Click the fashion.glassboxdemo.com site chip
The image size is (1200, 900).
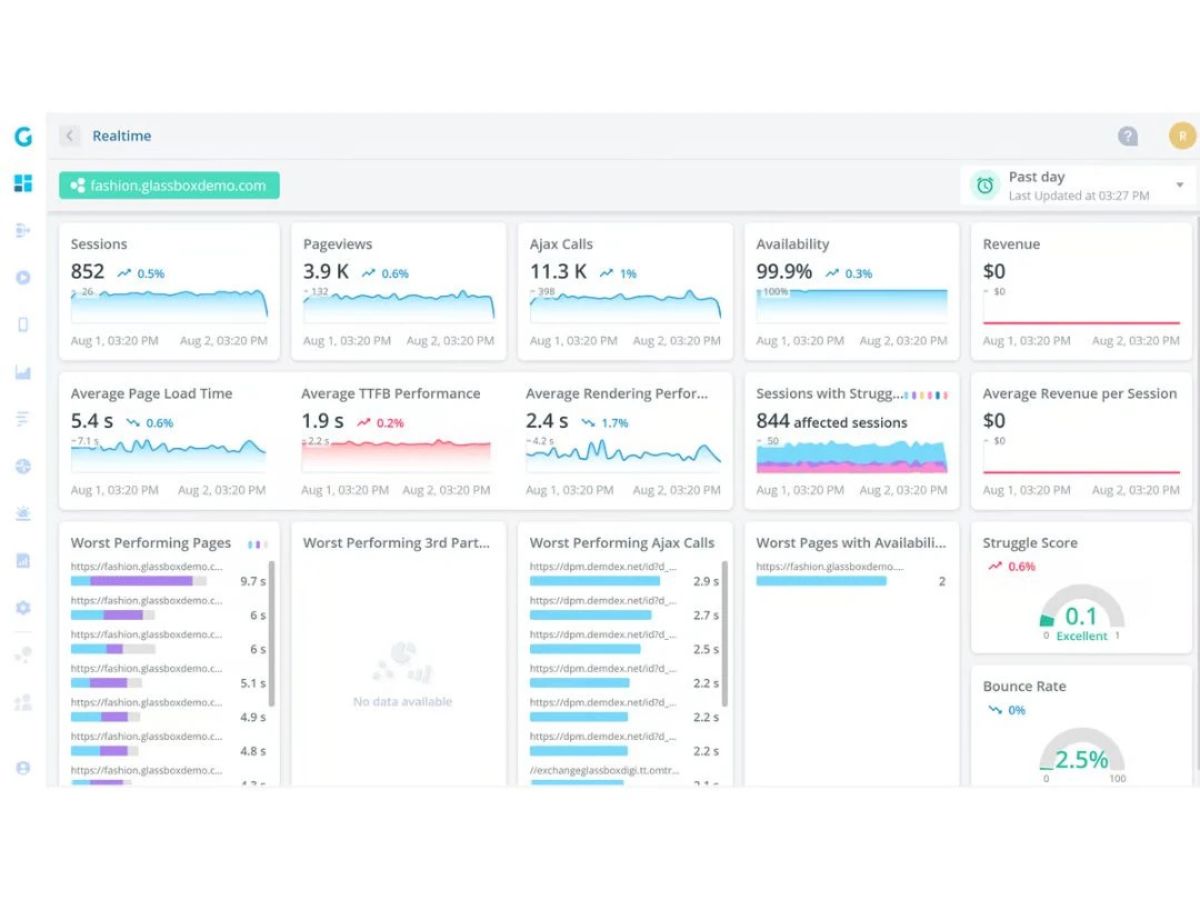(x=169, y=185)
